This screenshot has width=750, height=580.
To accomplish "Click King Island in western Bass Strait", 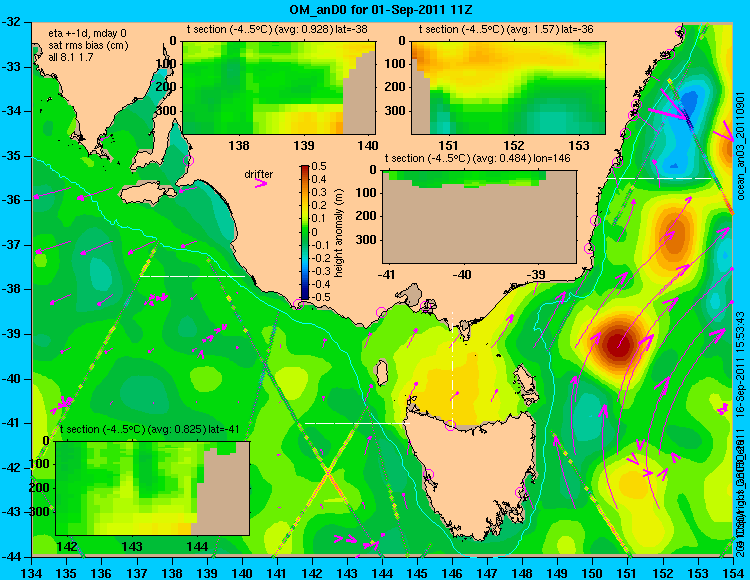I will click(x=381, y=373).
